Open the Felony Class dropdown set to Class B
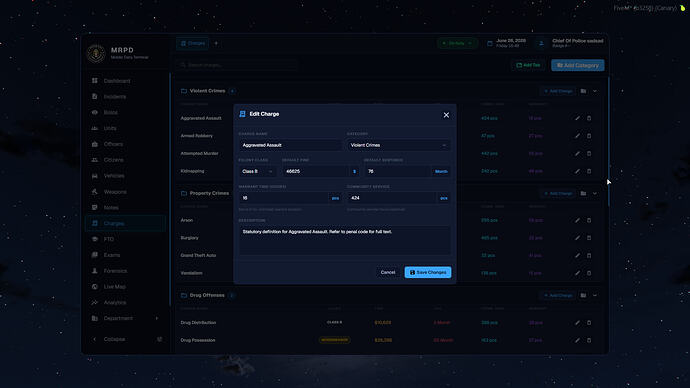The image size is (690, 388). click(x=257, y=172)
